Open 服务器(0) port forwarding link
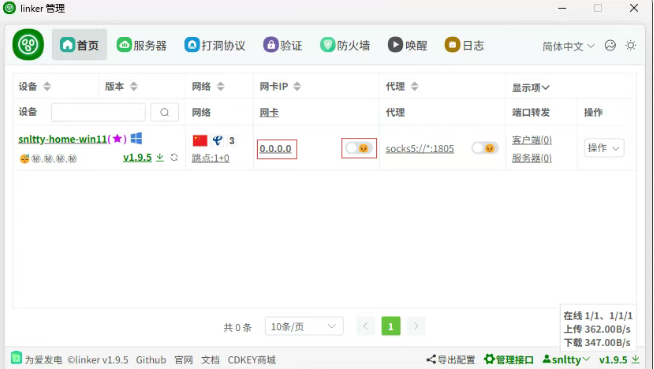 (532, 158)
